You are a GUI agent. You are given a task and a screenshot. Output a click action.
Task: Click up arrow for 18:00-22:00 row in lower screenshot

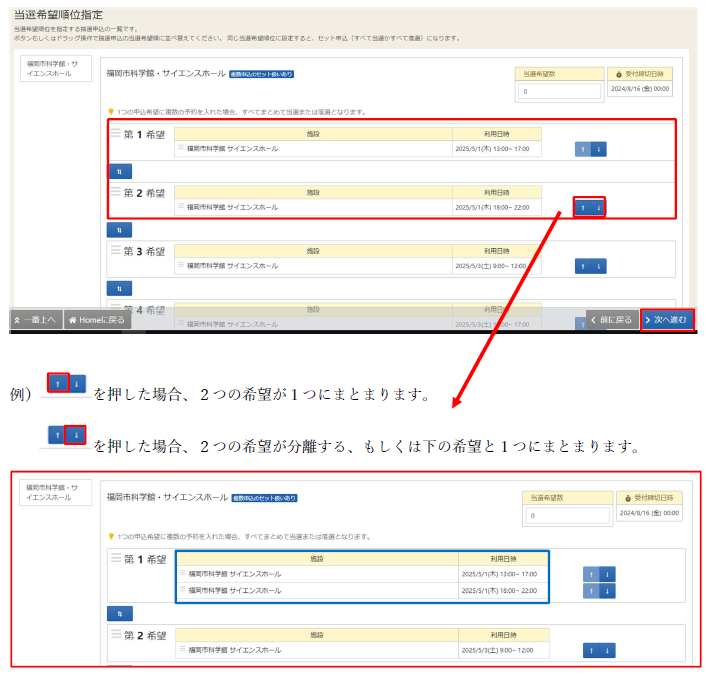pos(591,591)
